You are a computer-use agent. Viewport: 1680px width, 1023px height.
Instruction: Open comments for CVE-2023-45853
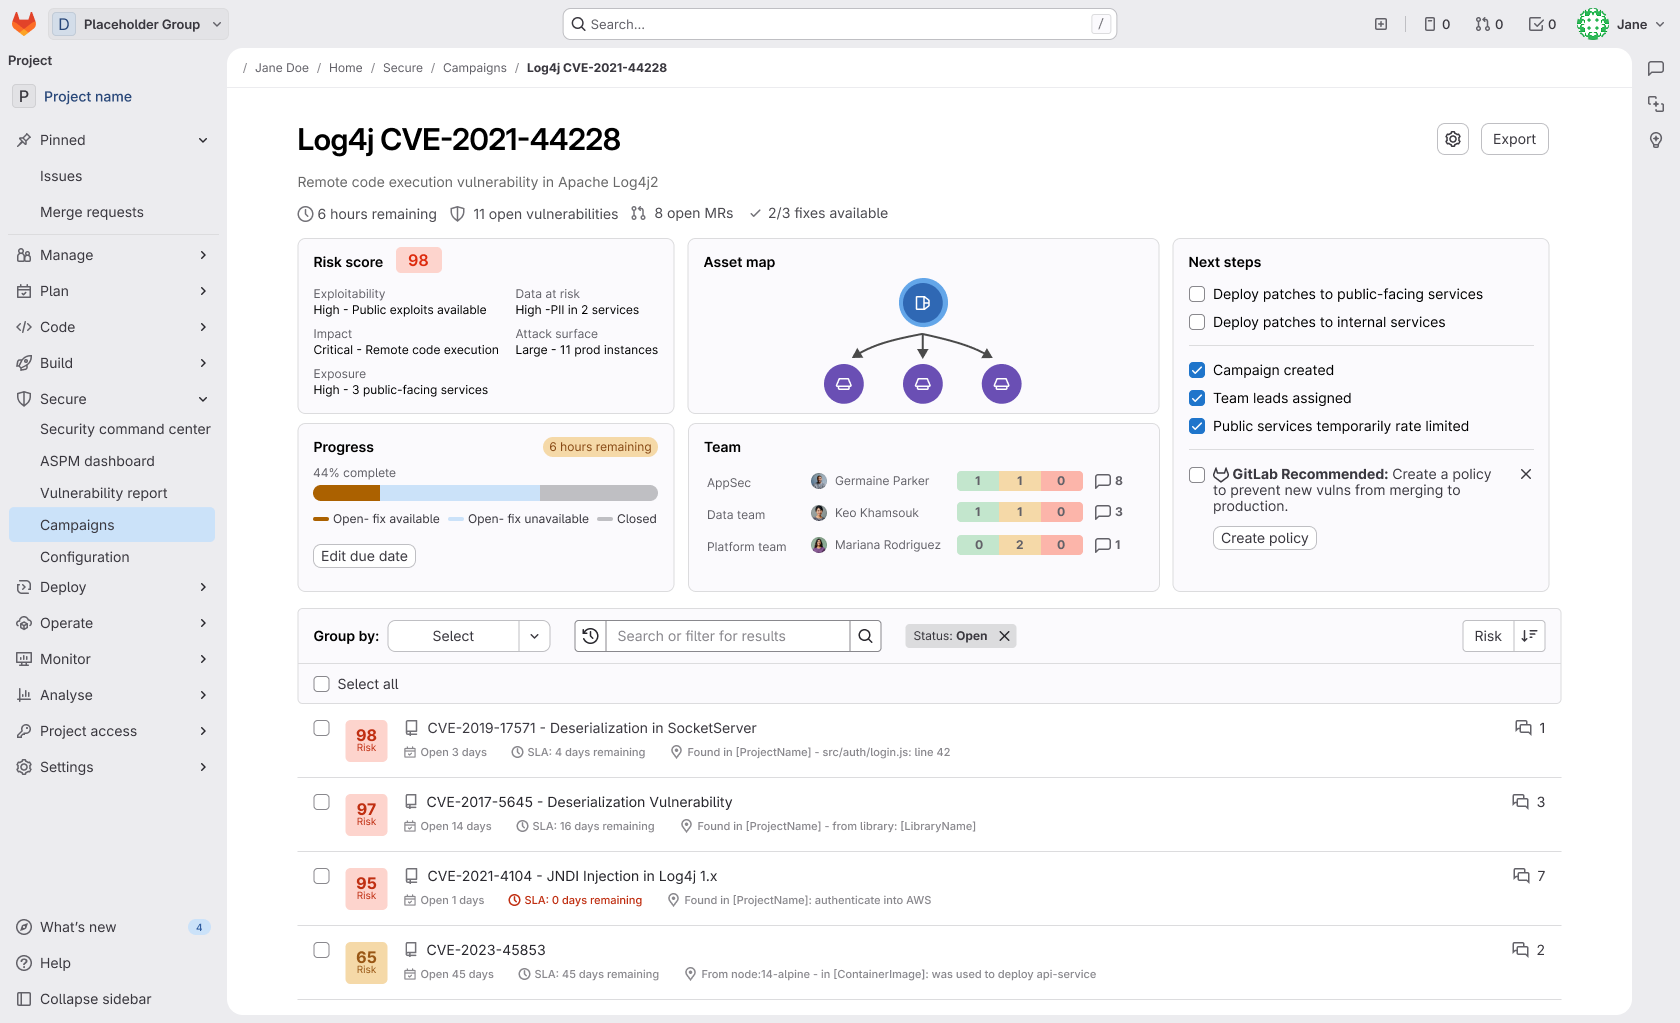(x=1521, y=950)
